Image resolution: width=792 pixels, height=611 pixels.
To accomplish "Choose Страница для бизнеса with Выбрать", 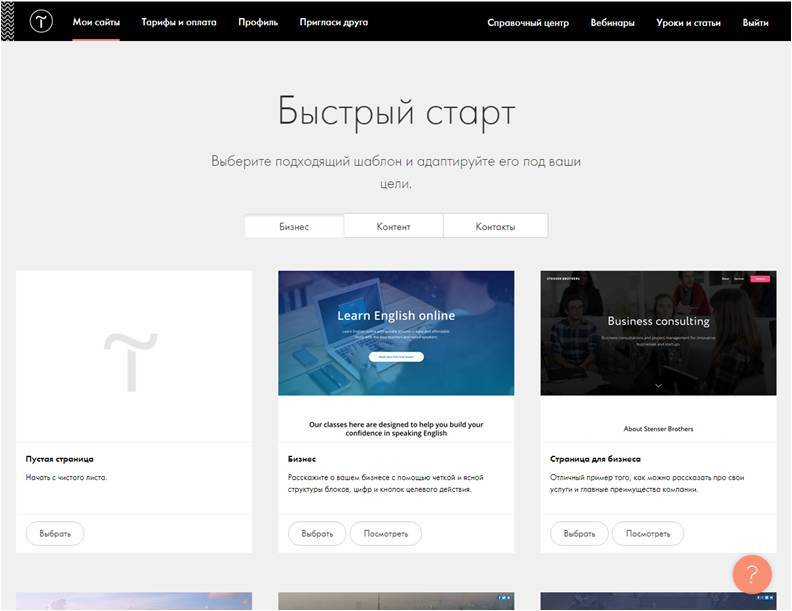I will coord(579,534).
